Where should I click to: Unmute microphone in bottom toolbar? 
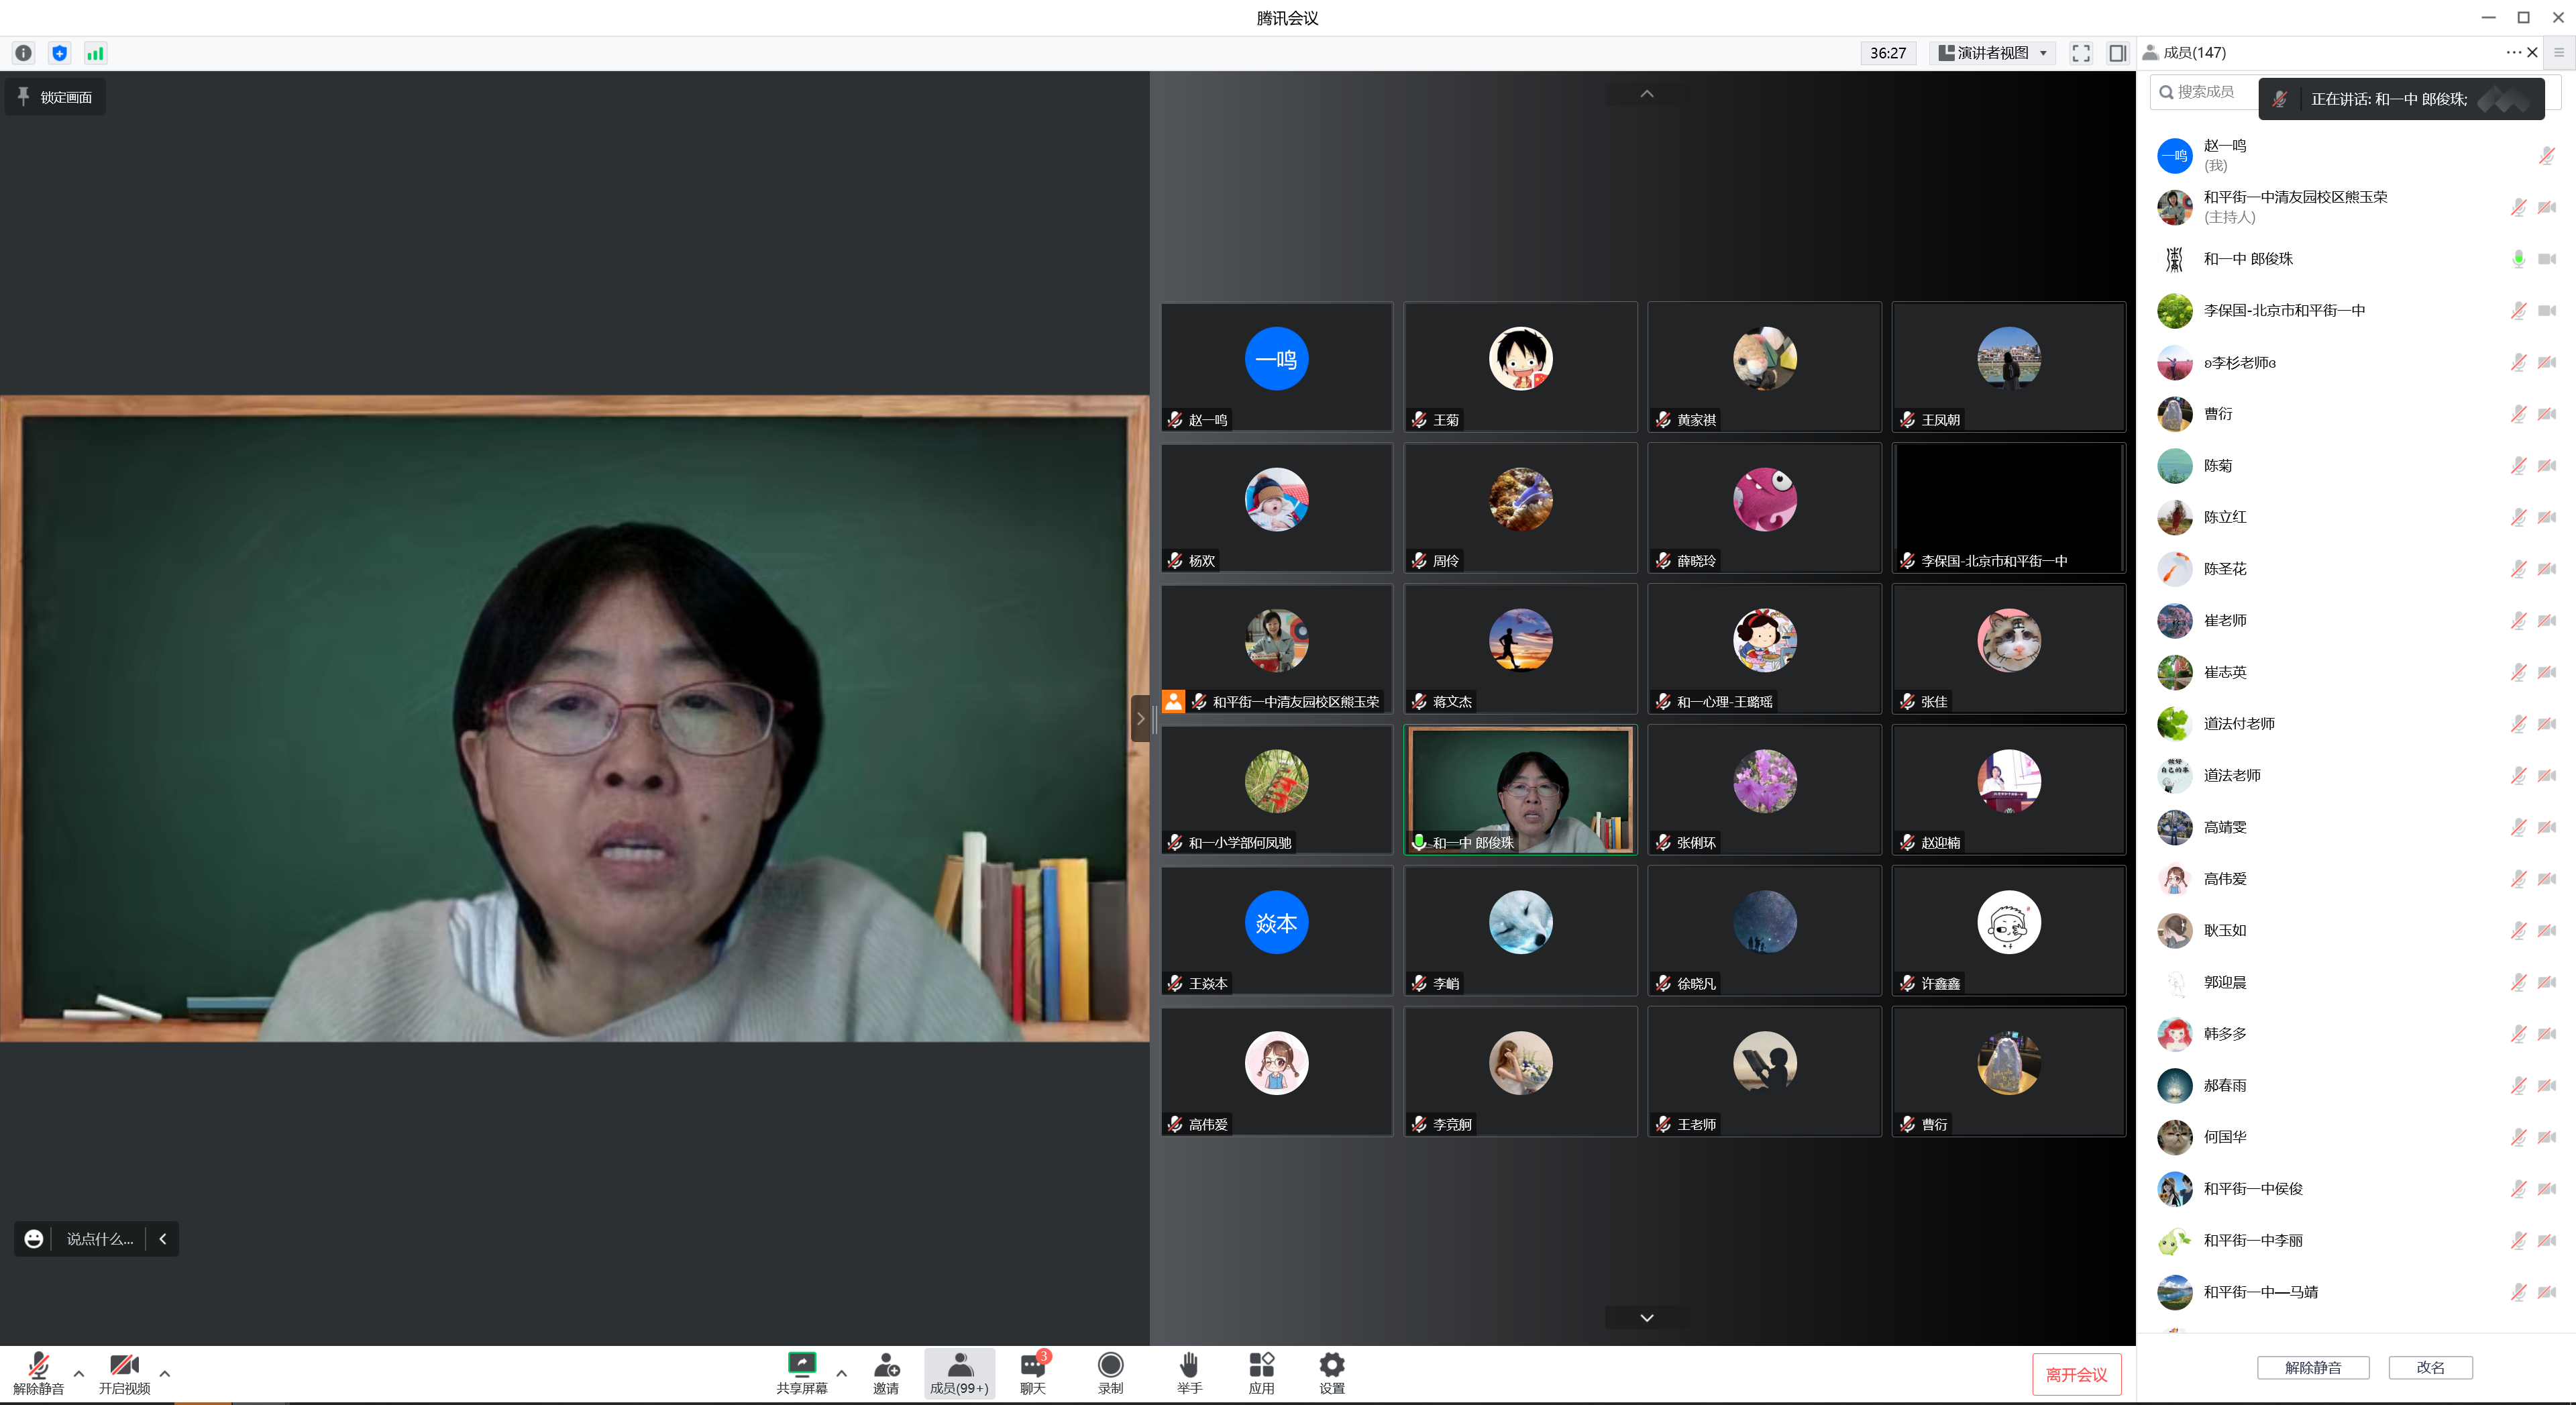[x=38, y=1366]
